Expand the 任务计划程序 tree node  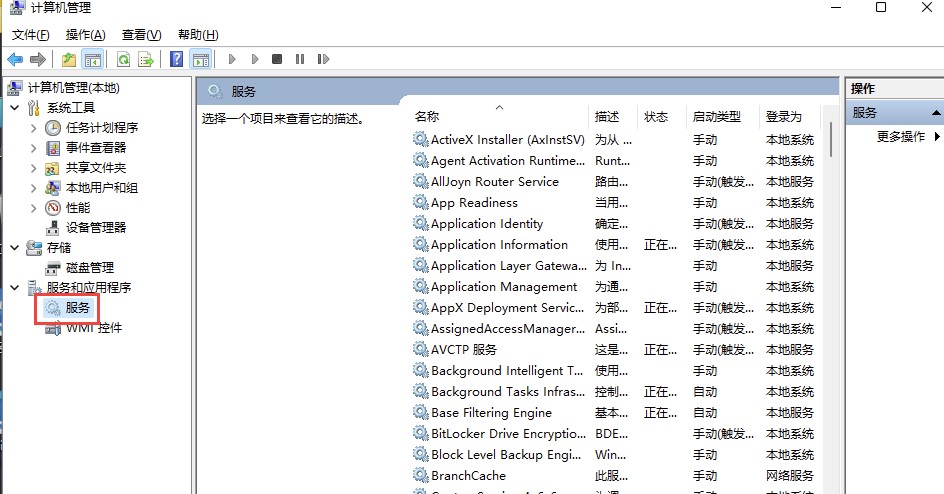[x=34, y=128]
